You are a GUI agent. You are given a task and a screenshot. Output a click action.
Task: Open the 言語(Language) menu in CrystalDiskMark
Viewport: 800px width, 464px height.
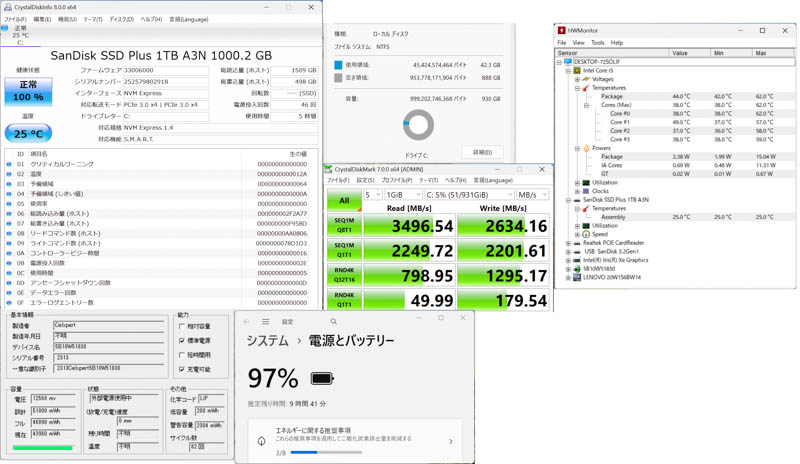point(492,180)
